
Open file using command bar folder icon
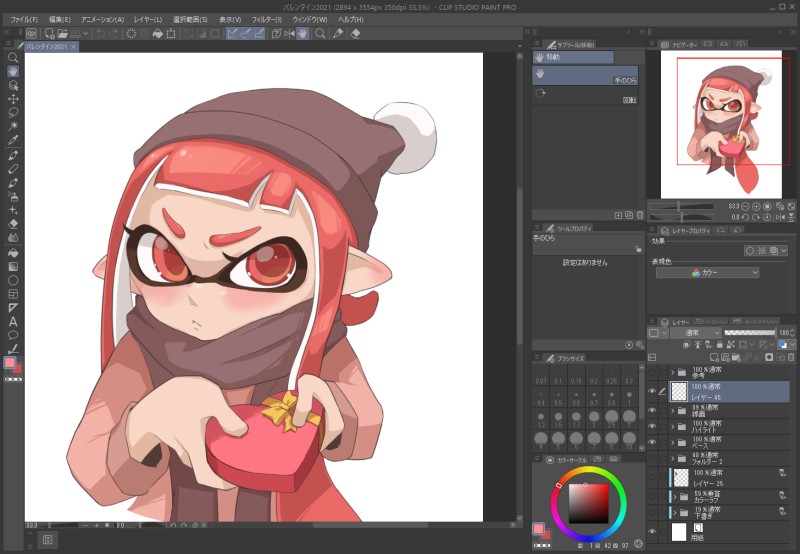62,34
